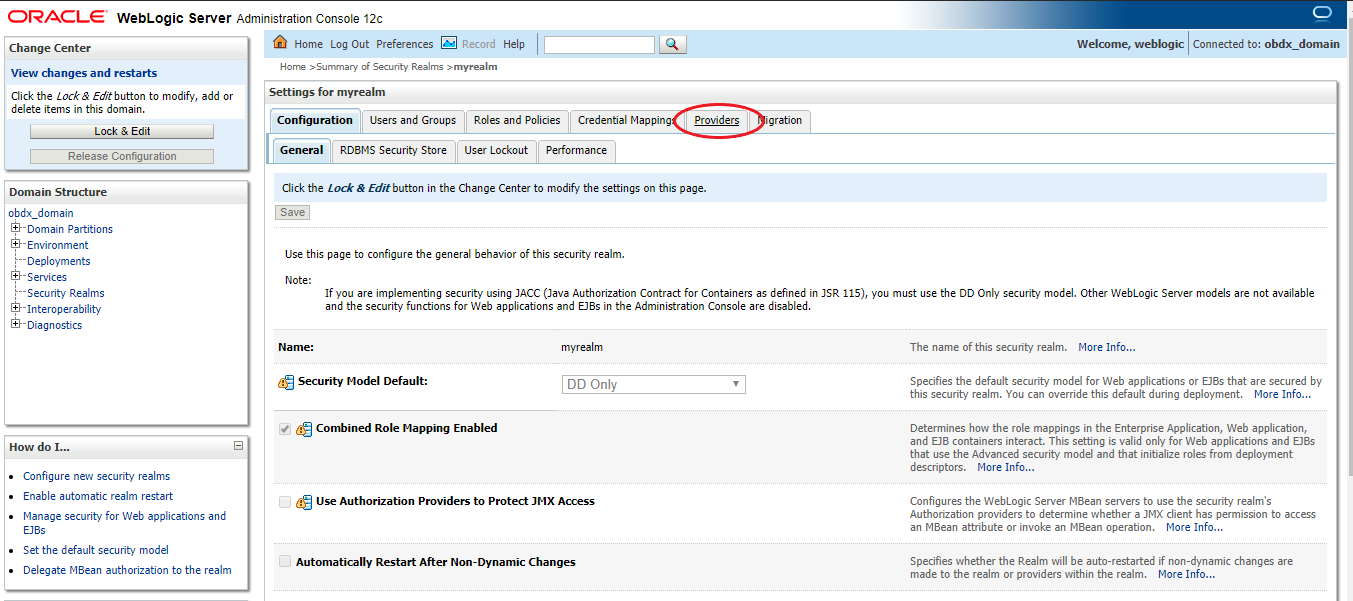
Task: Click Summary of Security Realms breadcrumb
Action: click(x=380, y=67)
